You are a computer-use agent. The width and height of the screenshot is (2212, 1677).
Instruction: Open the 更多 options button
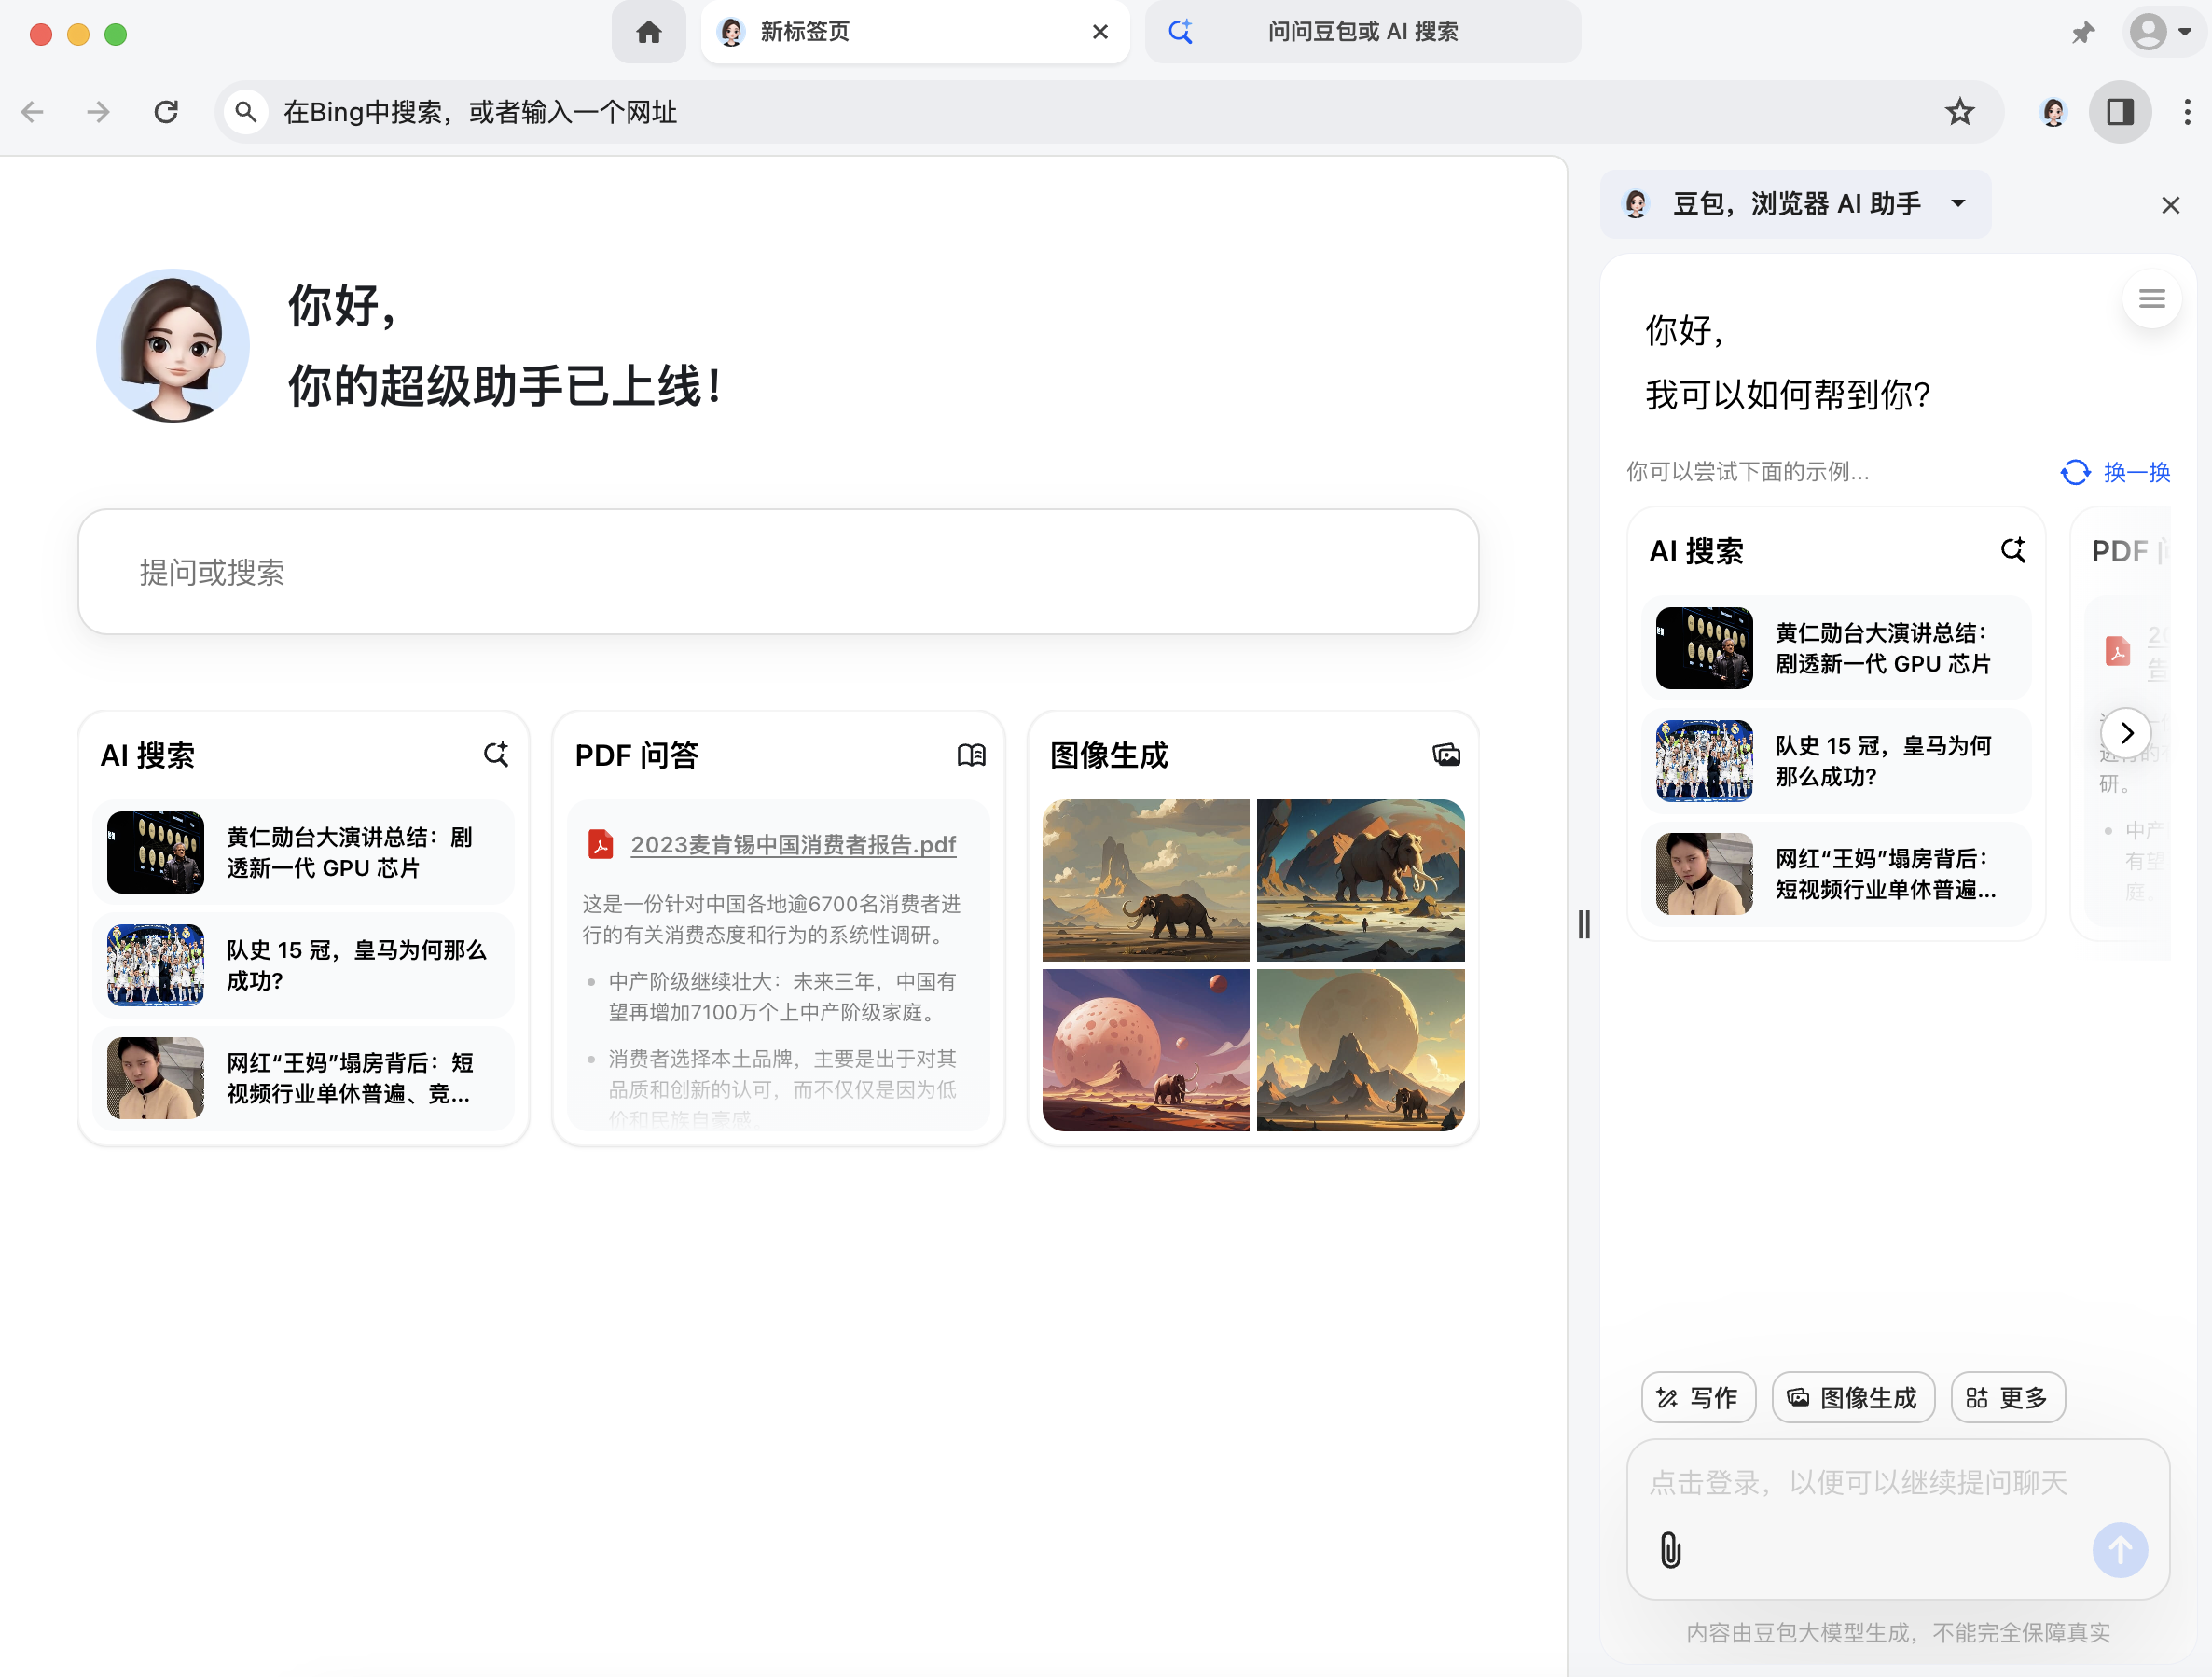[x=2008, y=1397]
